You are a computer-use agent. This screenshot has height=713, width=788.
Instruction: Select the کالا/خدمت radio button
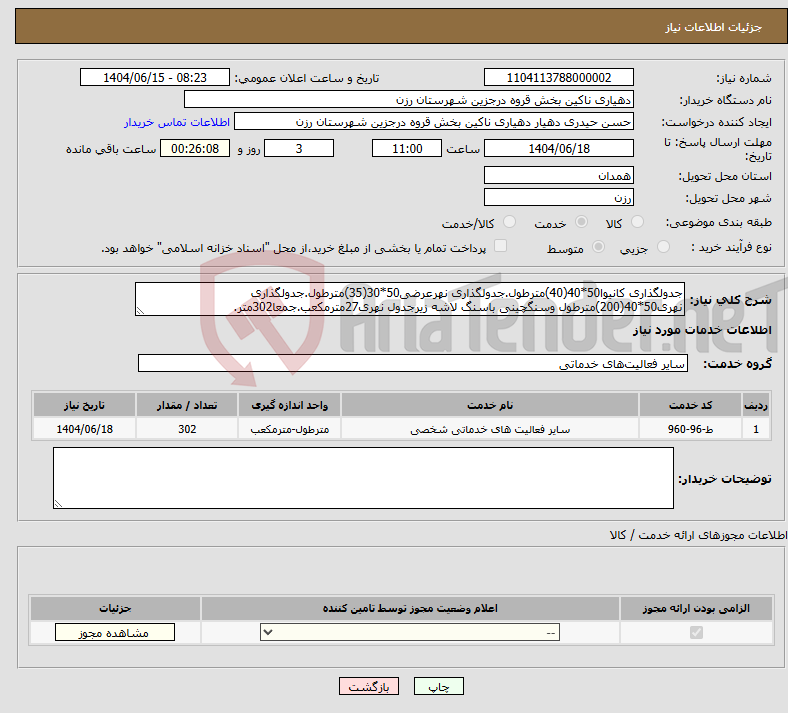(510, 222)
